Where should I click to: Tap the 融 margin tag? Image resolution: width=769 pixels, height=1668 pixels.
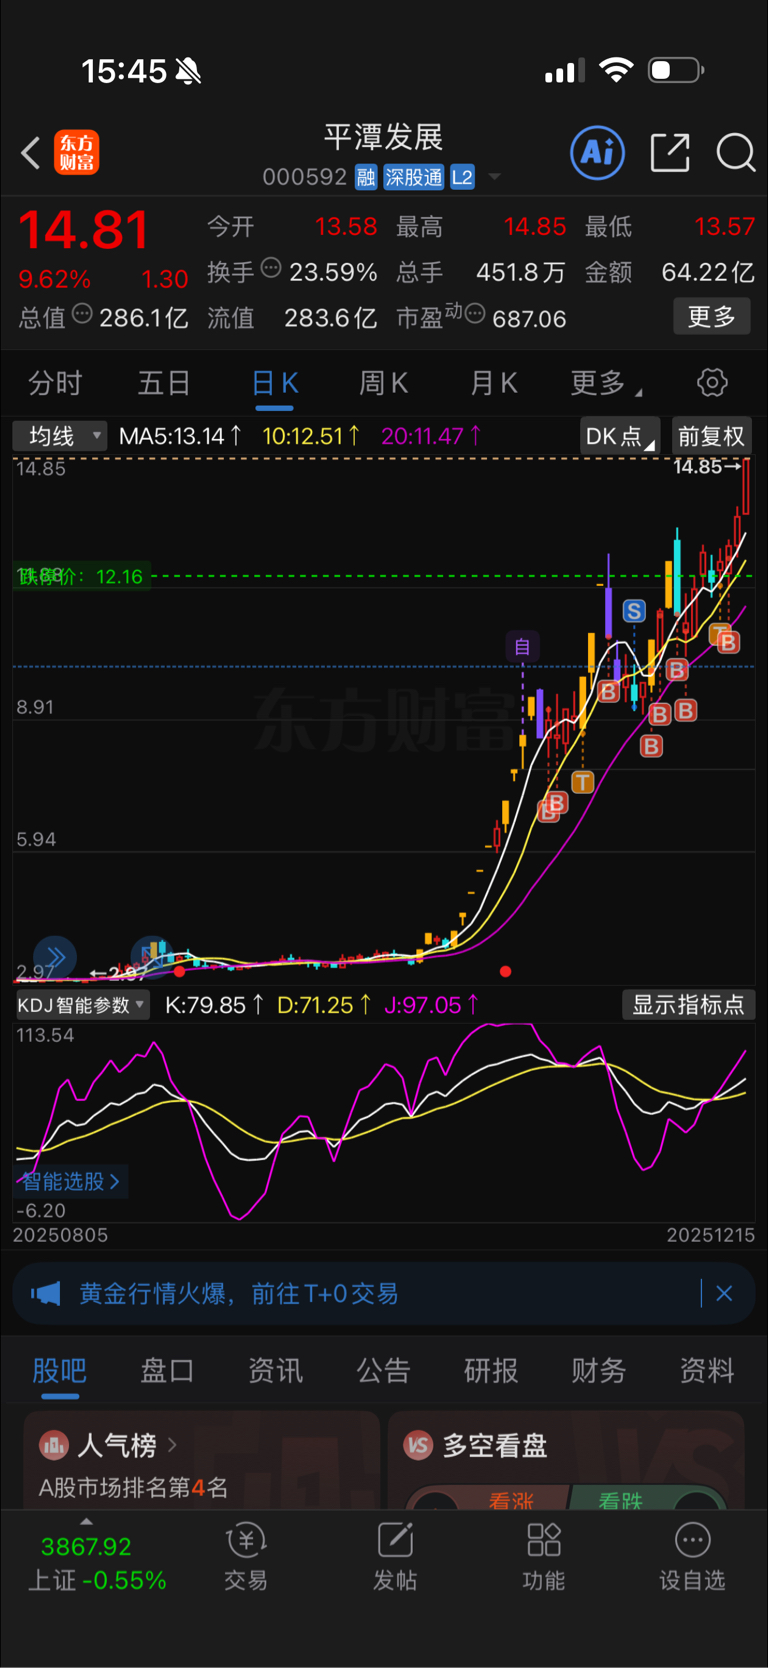[366, 178]
